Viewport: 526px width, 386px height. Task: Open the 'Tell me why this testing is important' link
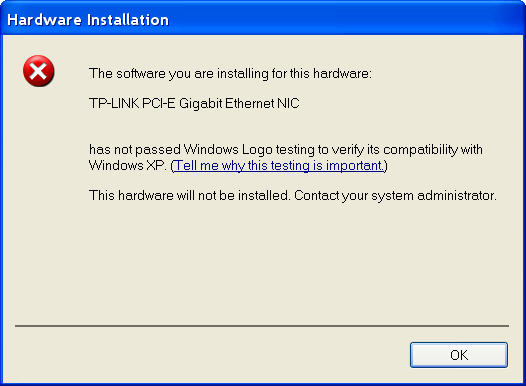click(279, 166)
